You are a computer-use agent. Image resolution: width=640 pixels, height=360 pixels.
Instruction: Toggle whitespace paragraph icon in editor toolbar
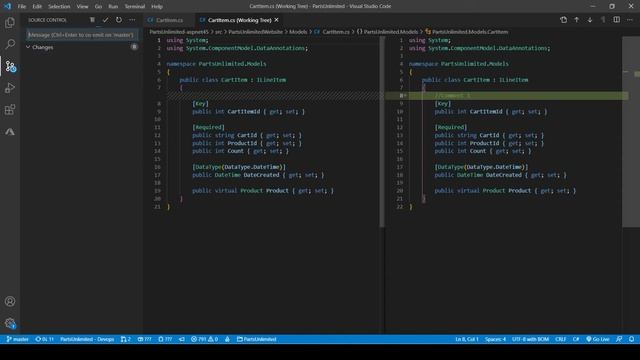(603, 20)
